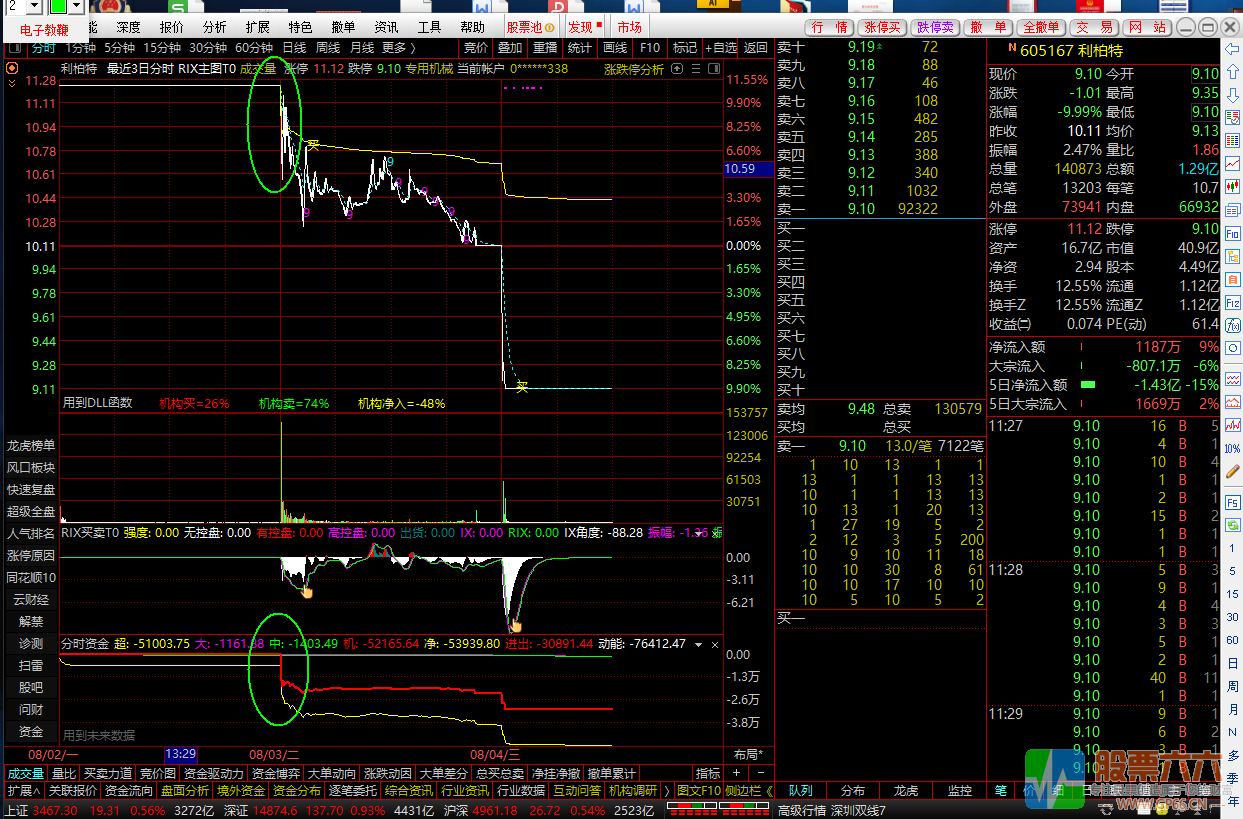Viewport: 1243px width, 819px height.
Task: Toggle the 统计 statistics view
Action: point(580,47)
